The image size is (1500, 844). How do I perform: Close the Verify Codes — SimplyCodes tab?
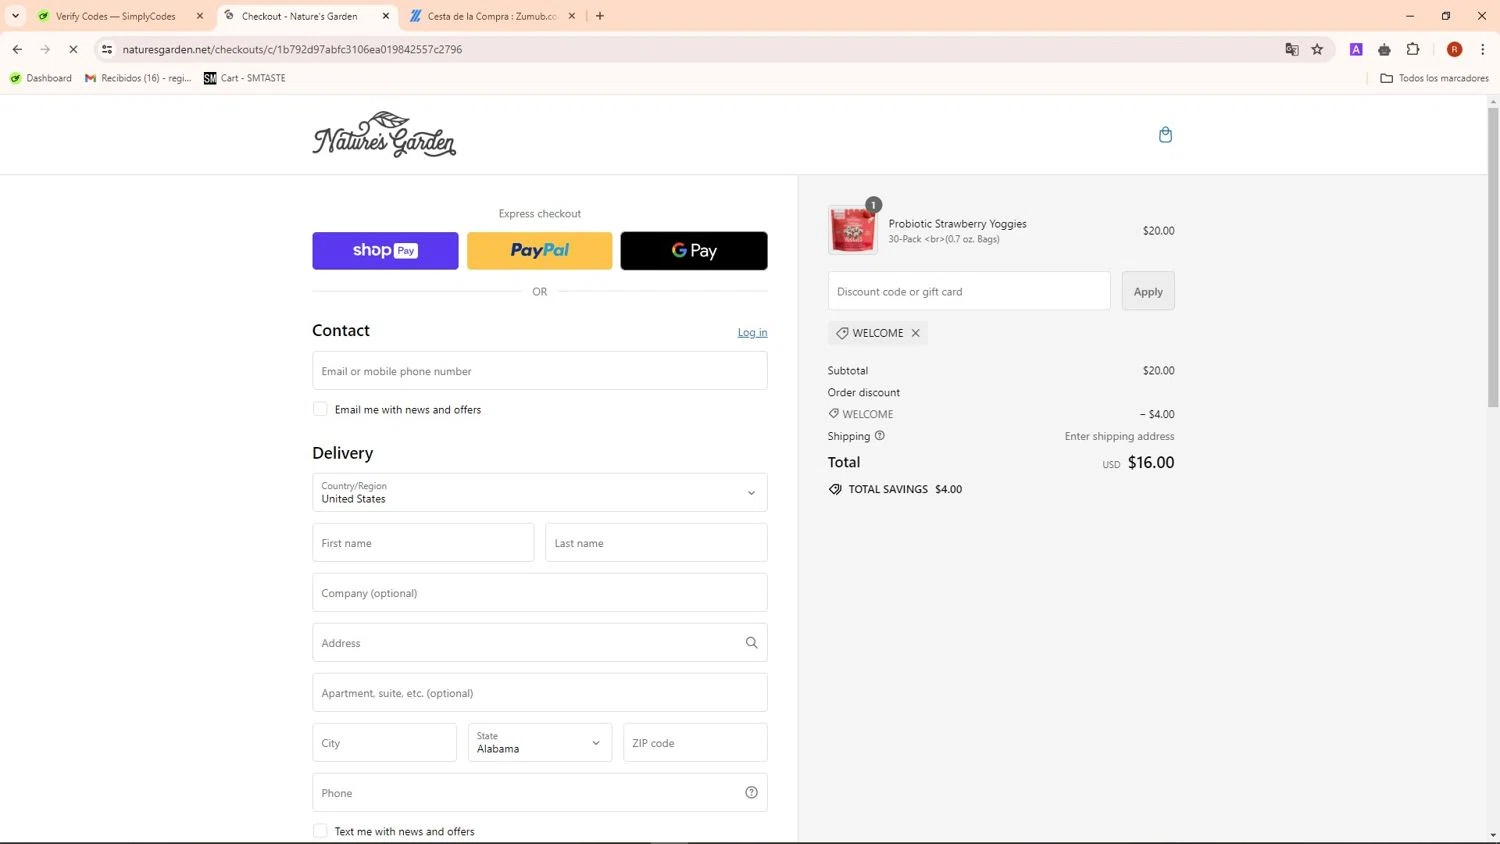click(x=200, y=16)
